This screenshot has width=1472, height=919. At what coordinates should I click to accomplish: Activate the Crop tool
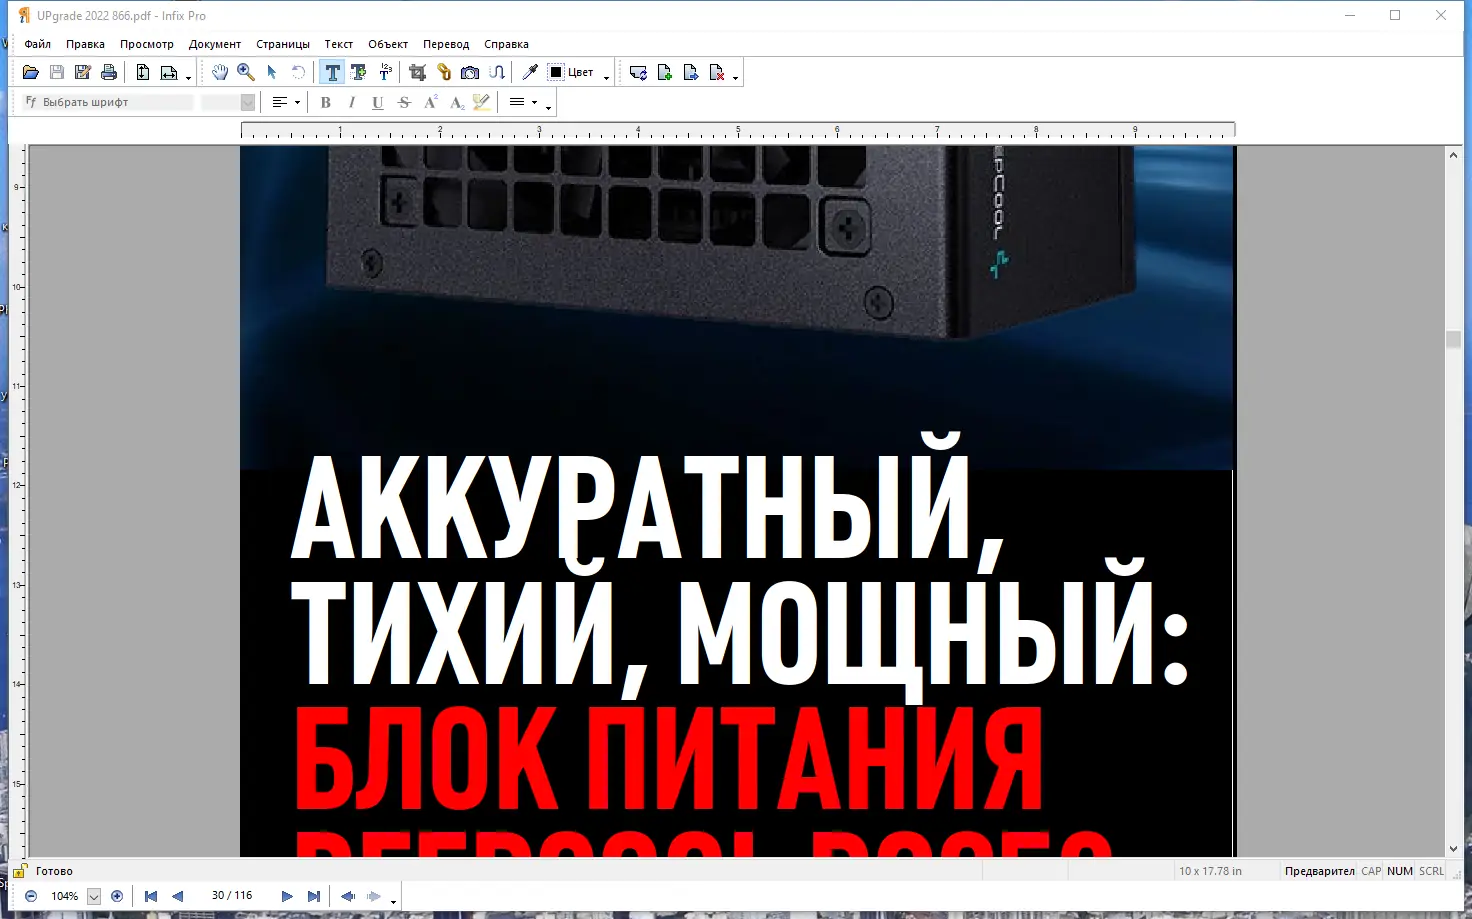coord(417,71)
